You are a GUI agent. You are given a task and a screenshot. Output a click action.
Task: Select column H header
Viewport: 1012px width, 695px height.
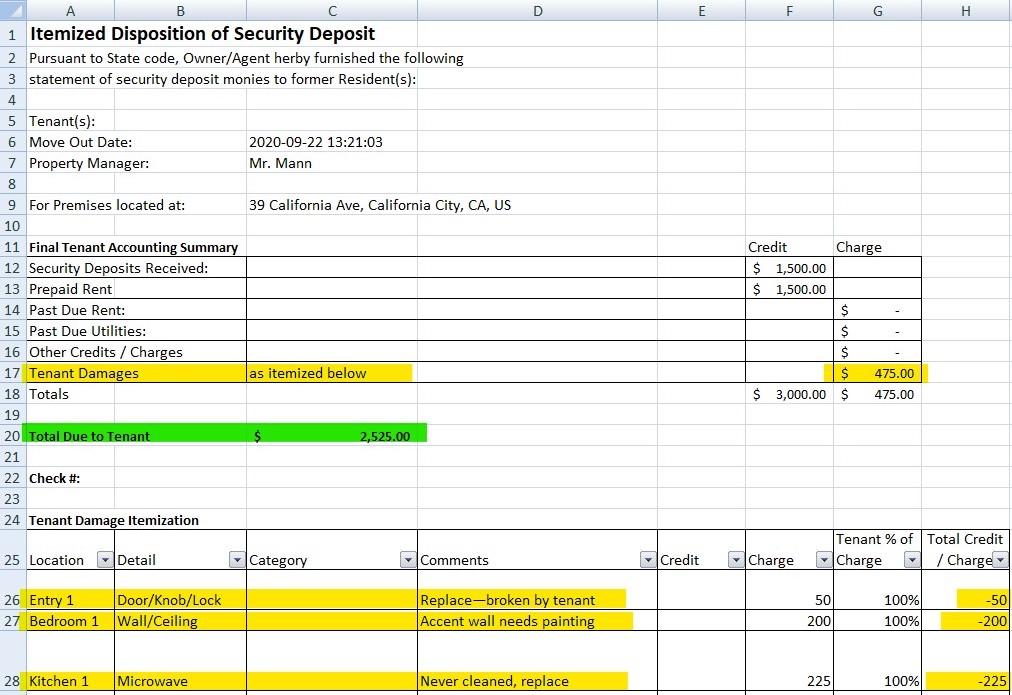click(x=966, y=10)
